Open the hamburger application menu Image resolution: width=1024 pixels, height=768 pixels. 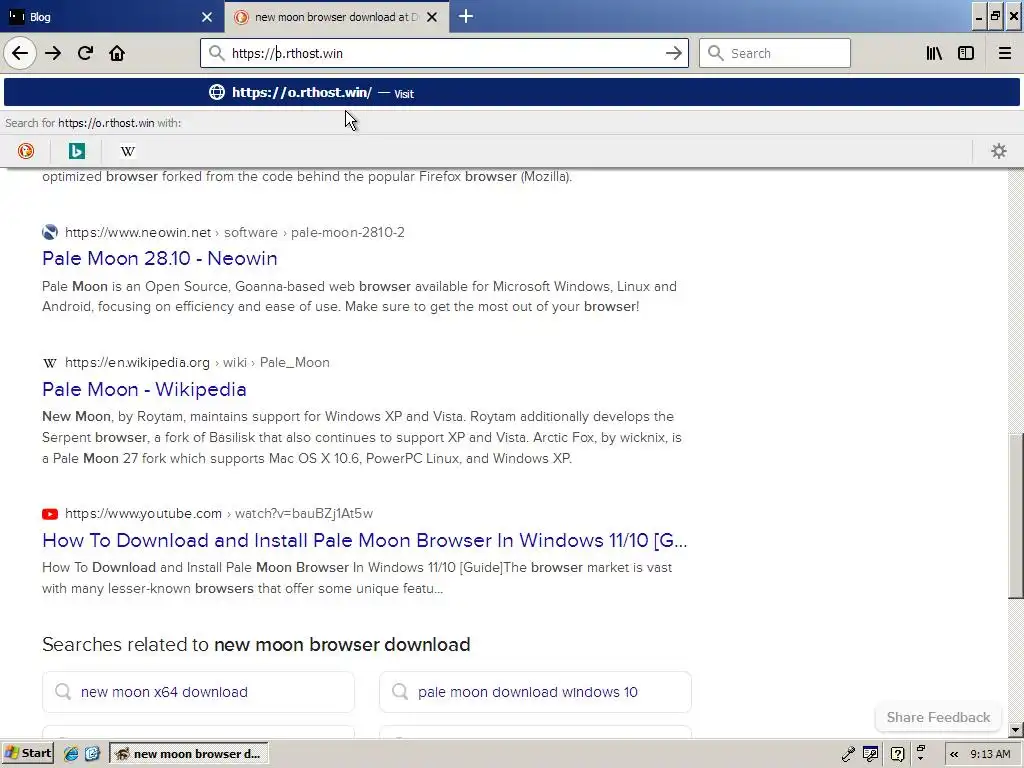coord(1005,54)
